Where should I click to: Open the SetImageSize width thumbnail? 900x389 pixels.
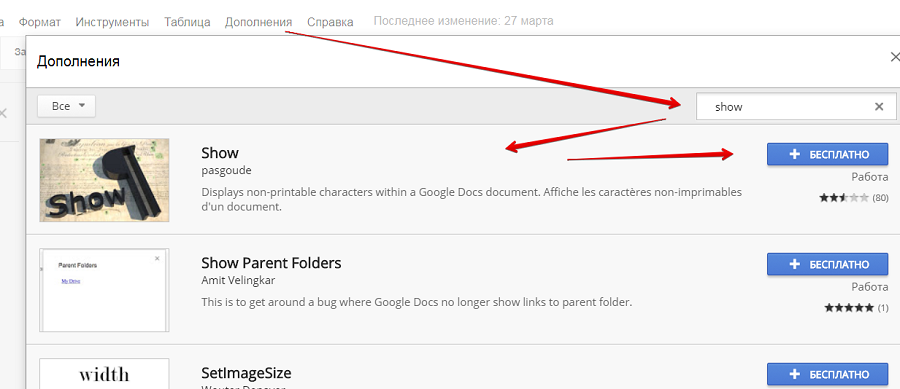(104, 374)
